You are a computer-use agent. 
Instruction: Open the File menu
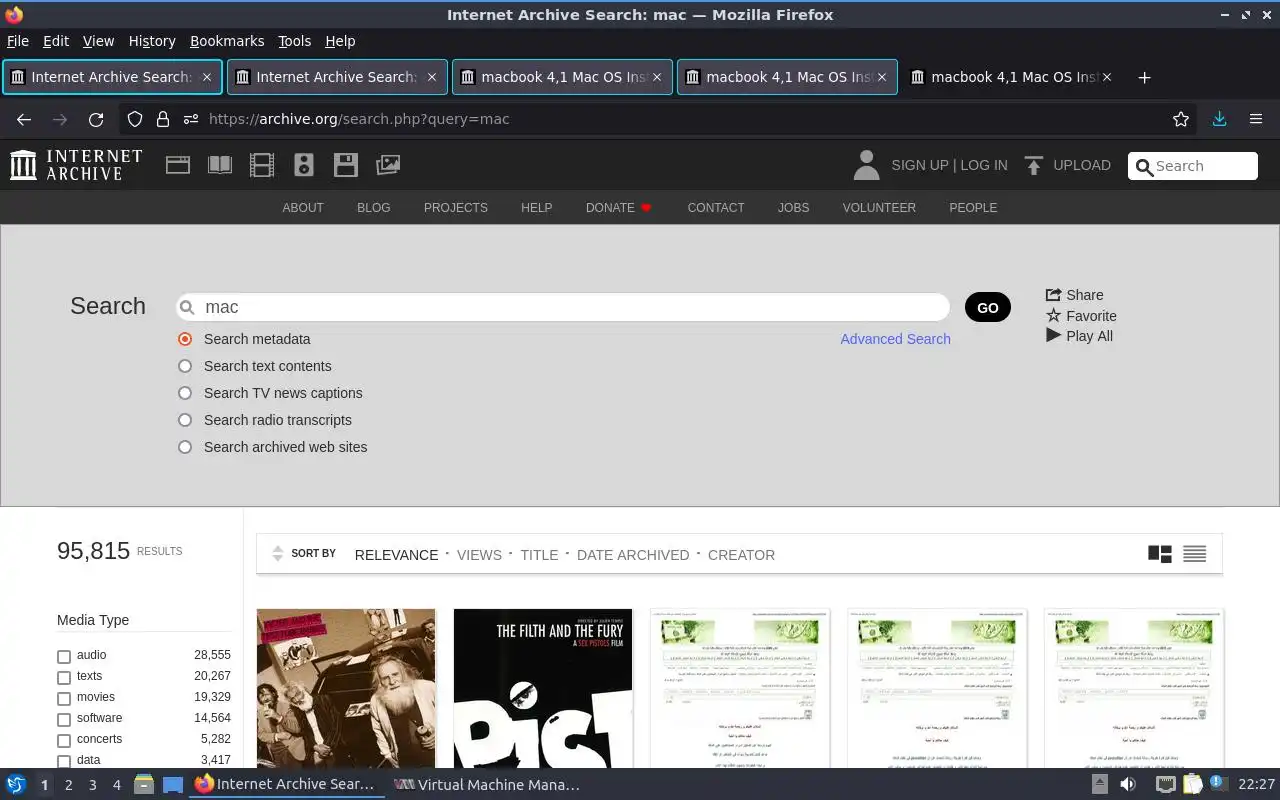coord(18,41)
